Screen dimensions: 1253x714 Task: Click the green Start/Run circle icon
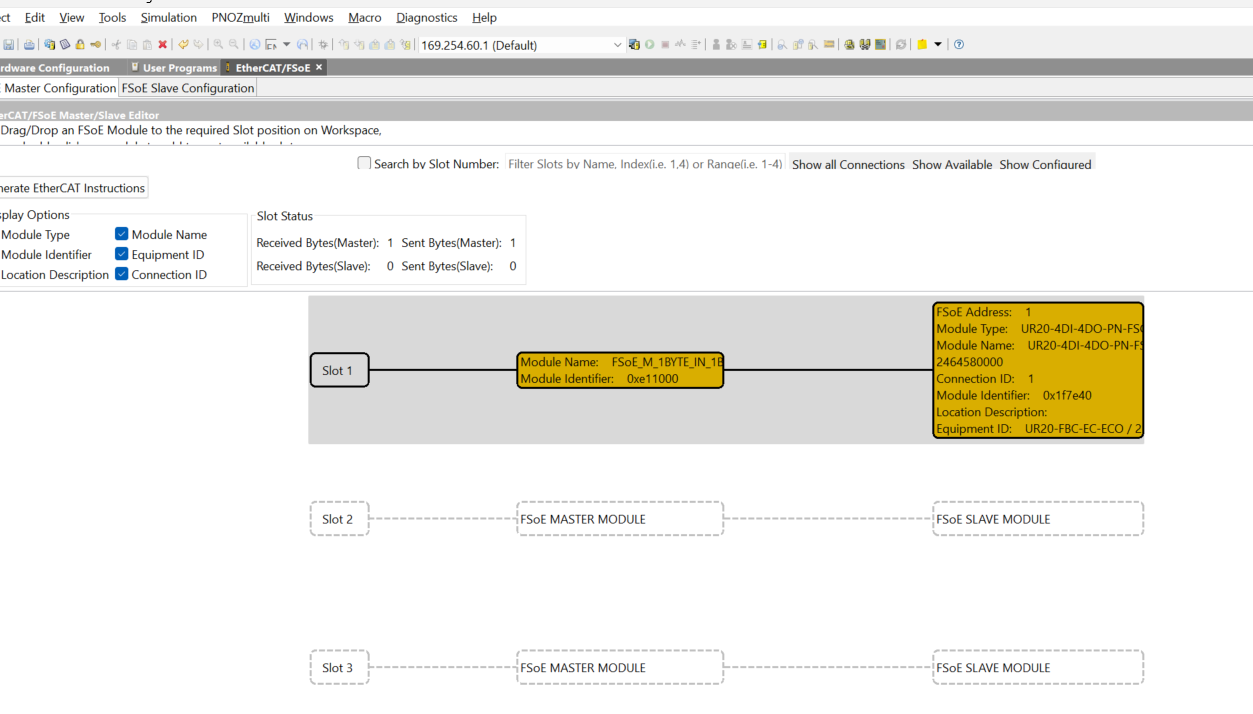[x=650, y=44]
